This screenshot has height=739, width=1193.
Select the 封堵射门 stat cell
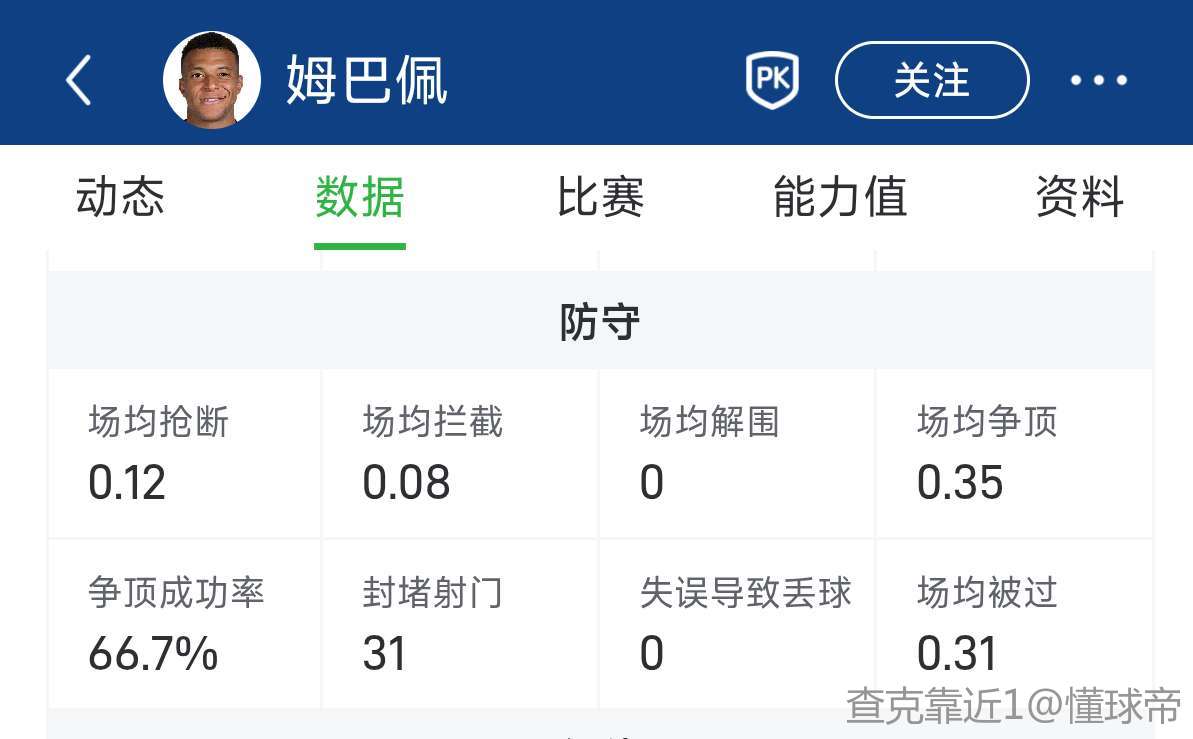coord(460,624)
